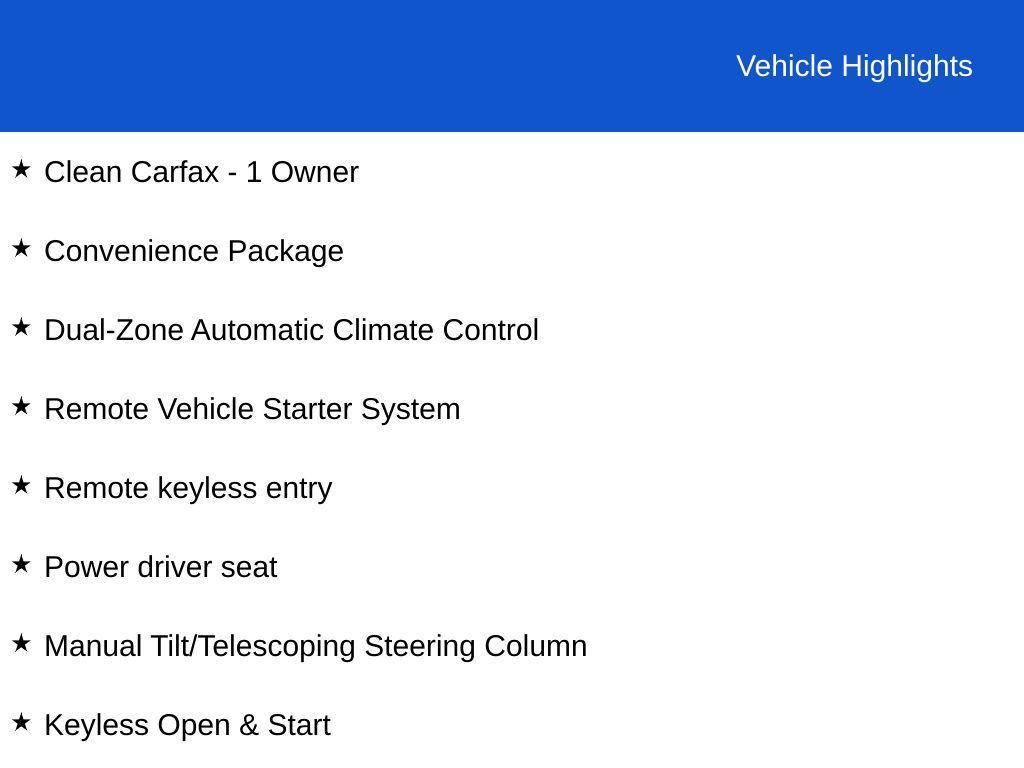Select the Clean Carfax - 1 Owner text

point(201,172)
